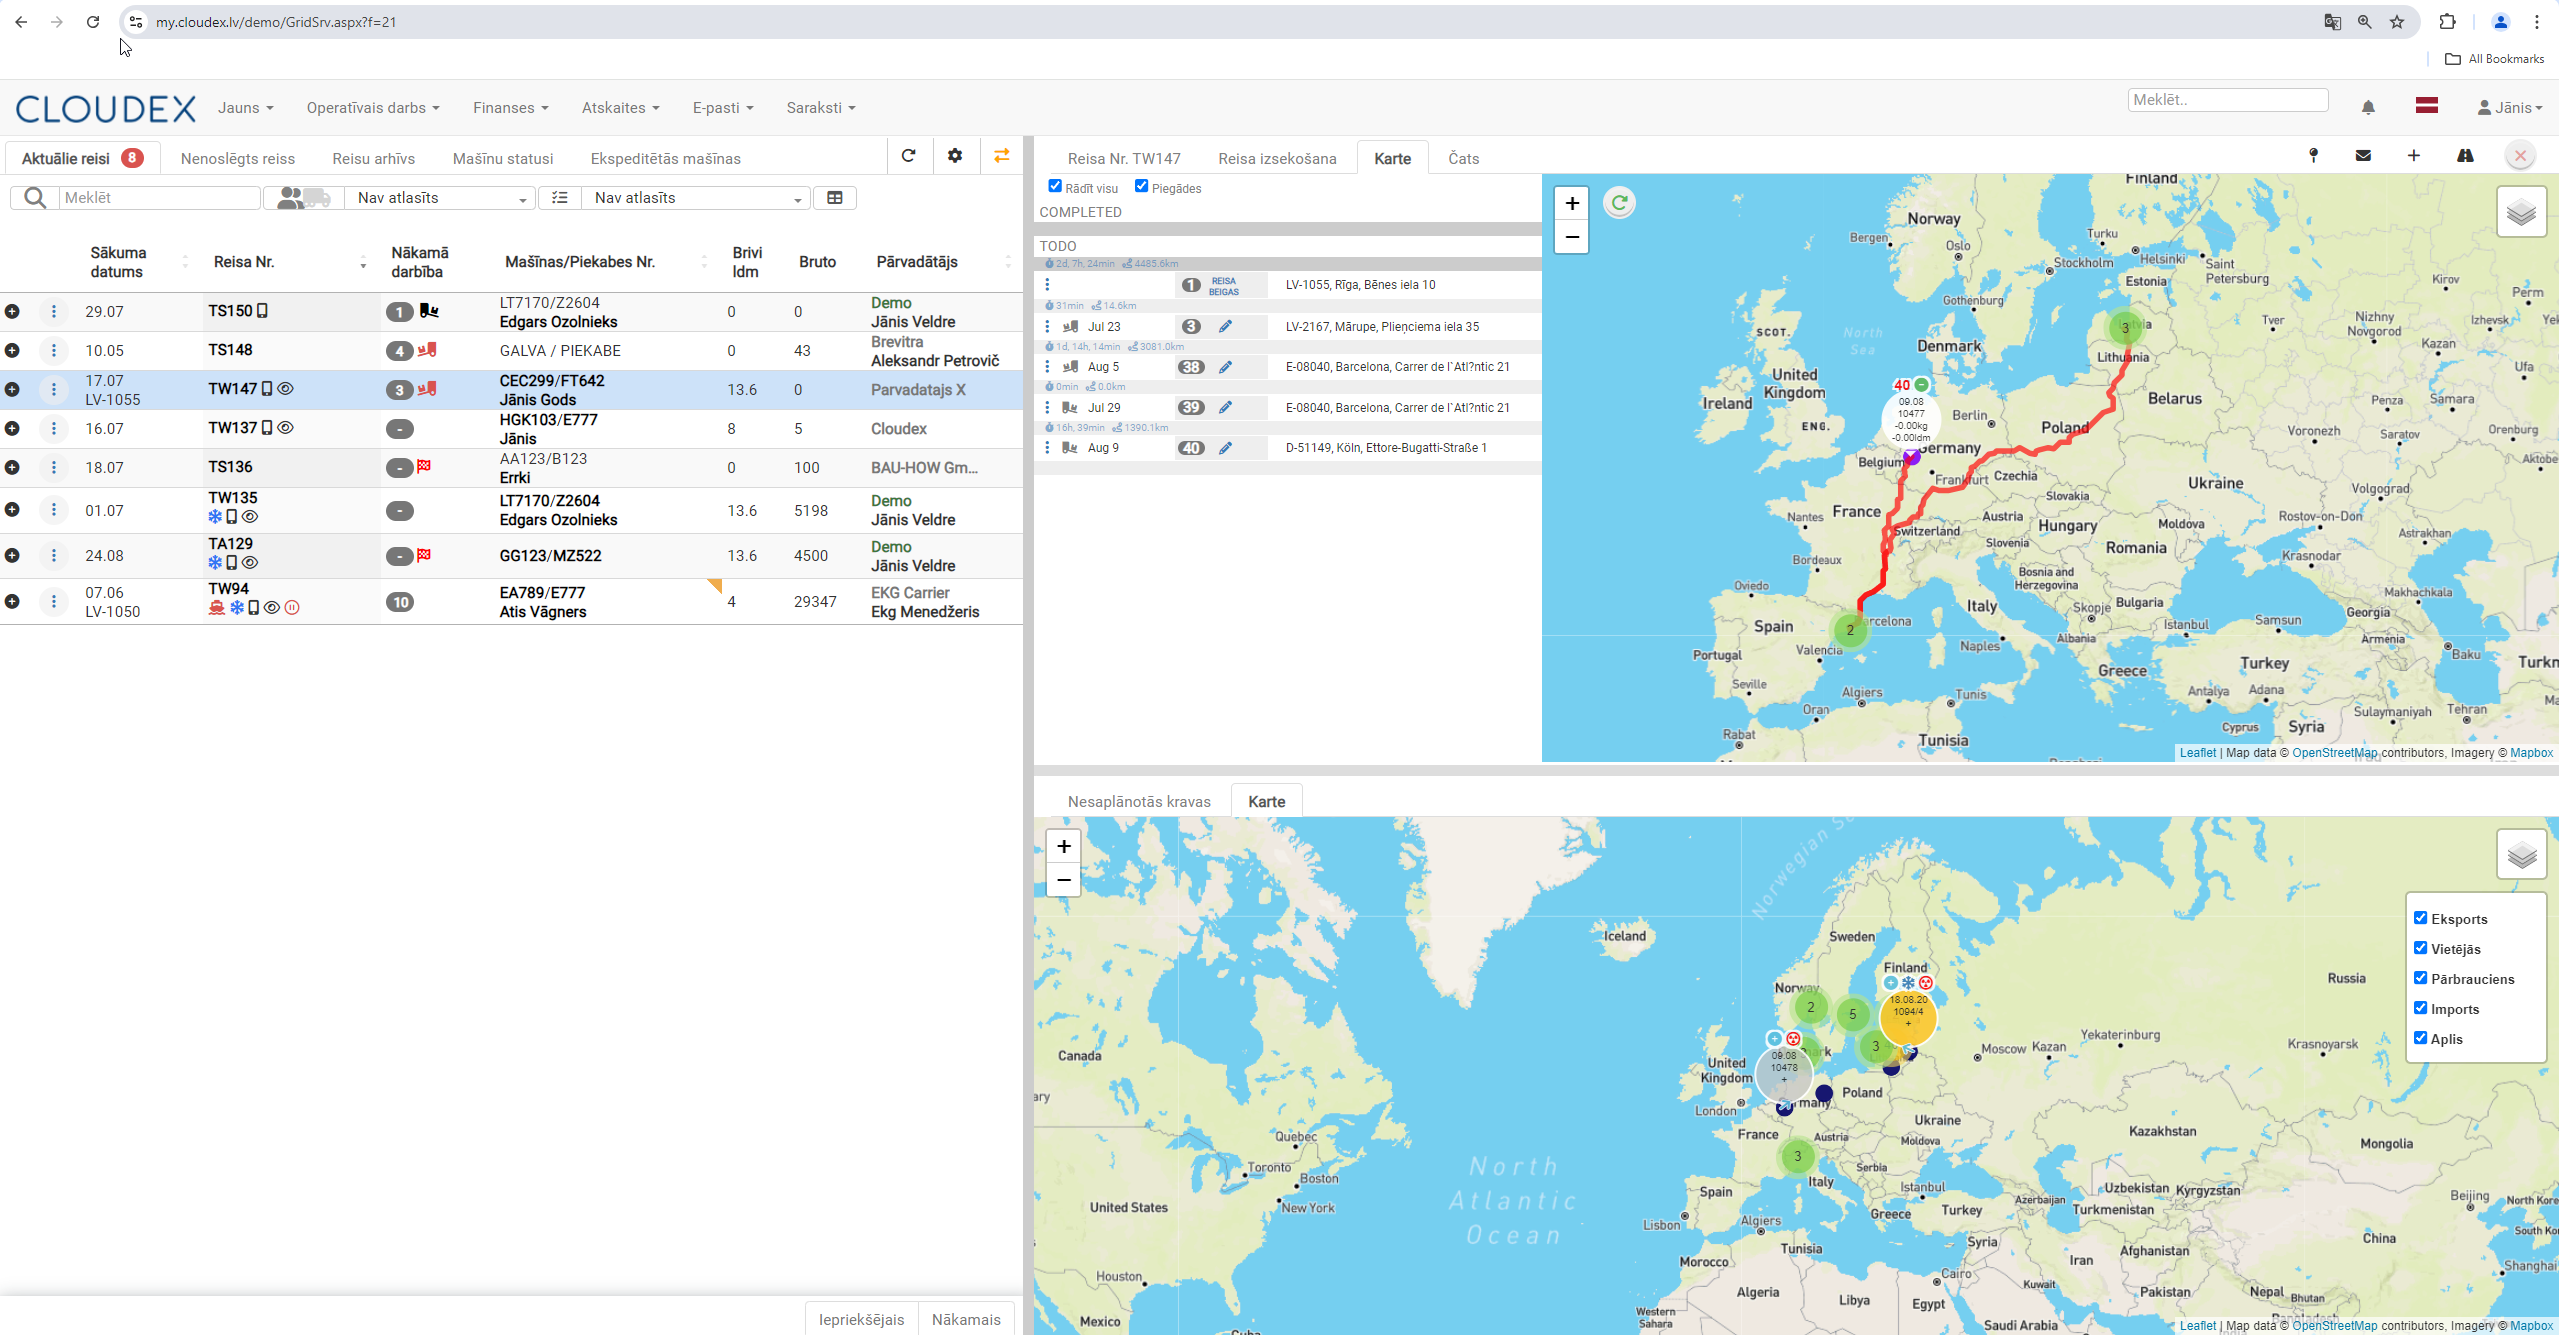This screenshot has width=2559, height=1335.
Task: Switch to the Reisa izsekošana tab
Action: (1277, 159)
